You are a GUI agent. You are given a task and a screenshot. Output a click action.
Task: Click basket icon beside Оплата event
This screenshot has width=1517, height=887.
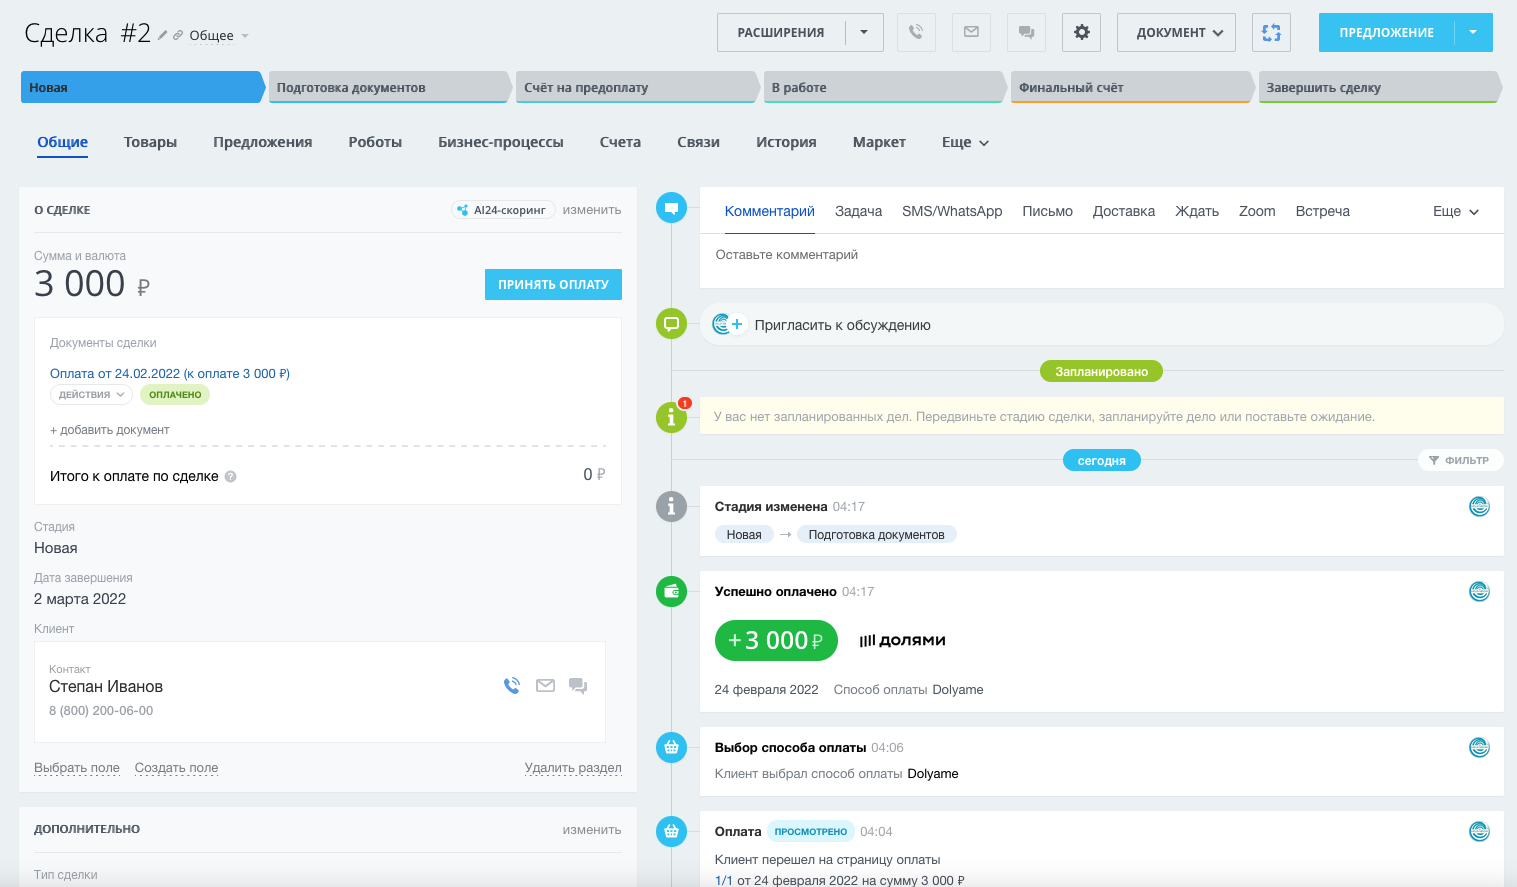671,831
